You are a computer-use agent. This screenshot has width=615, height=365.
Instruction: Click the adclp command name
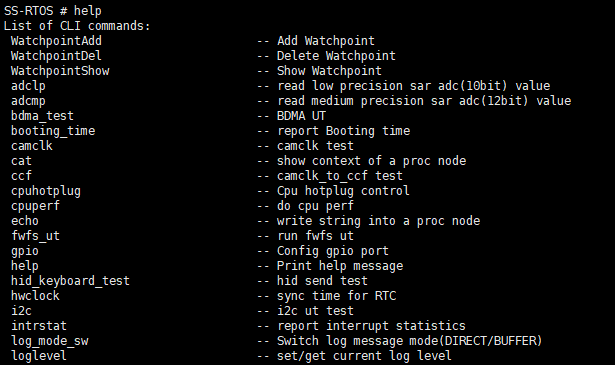click(28, 86)
